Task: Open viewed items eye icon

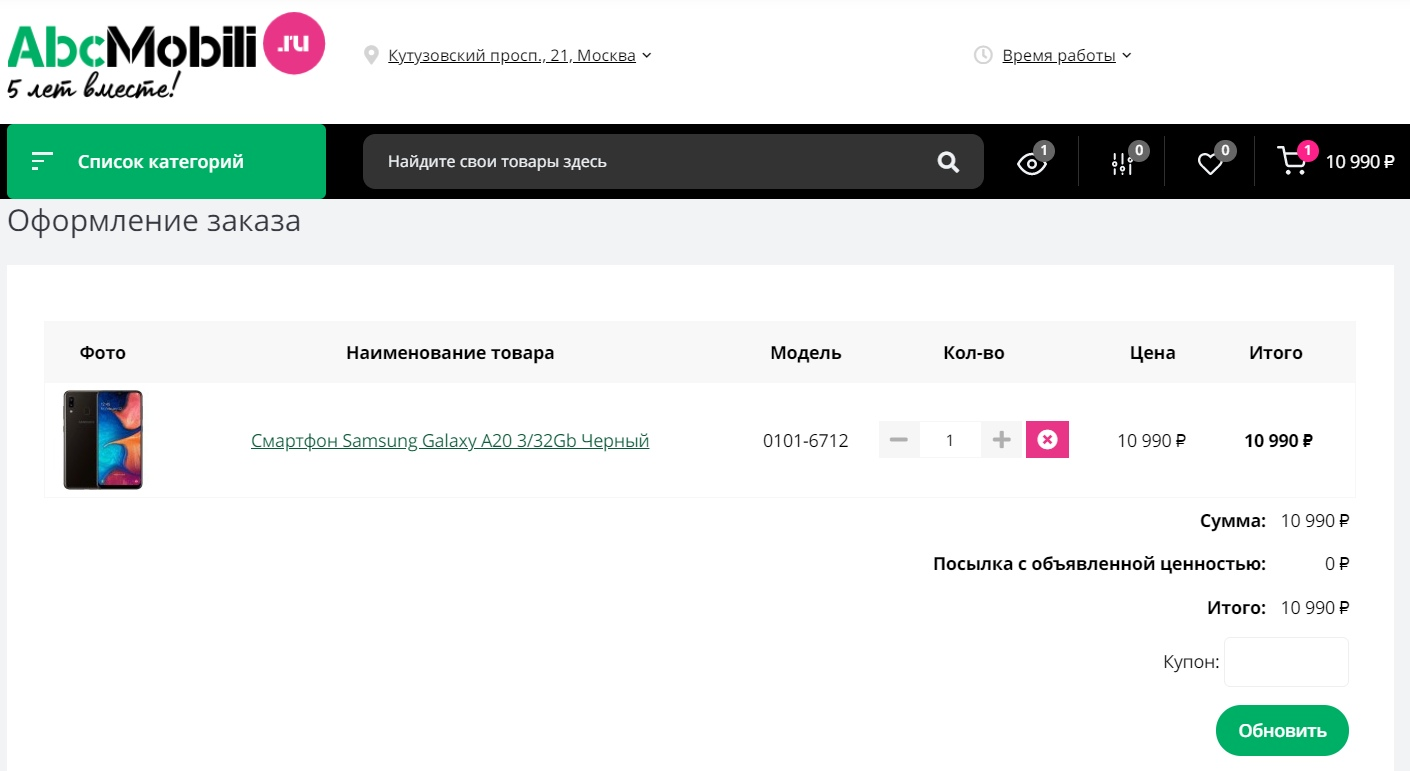Action: [1032, 164]
